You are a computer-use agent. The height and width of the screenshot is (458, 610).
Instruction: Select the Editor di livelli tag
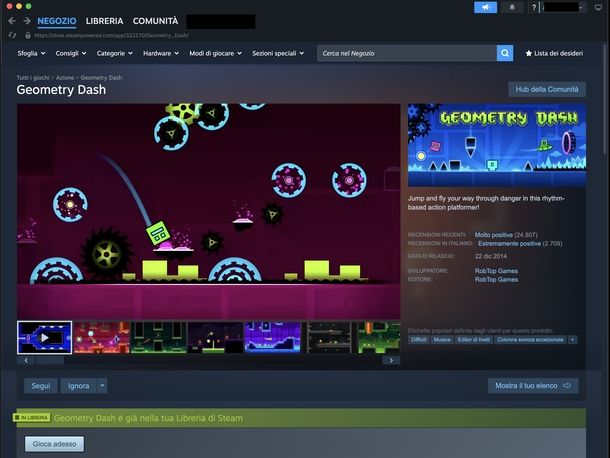pos(473,340)
